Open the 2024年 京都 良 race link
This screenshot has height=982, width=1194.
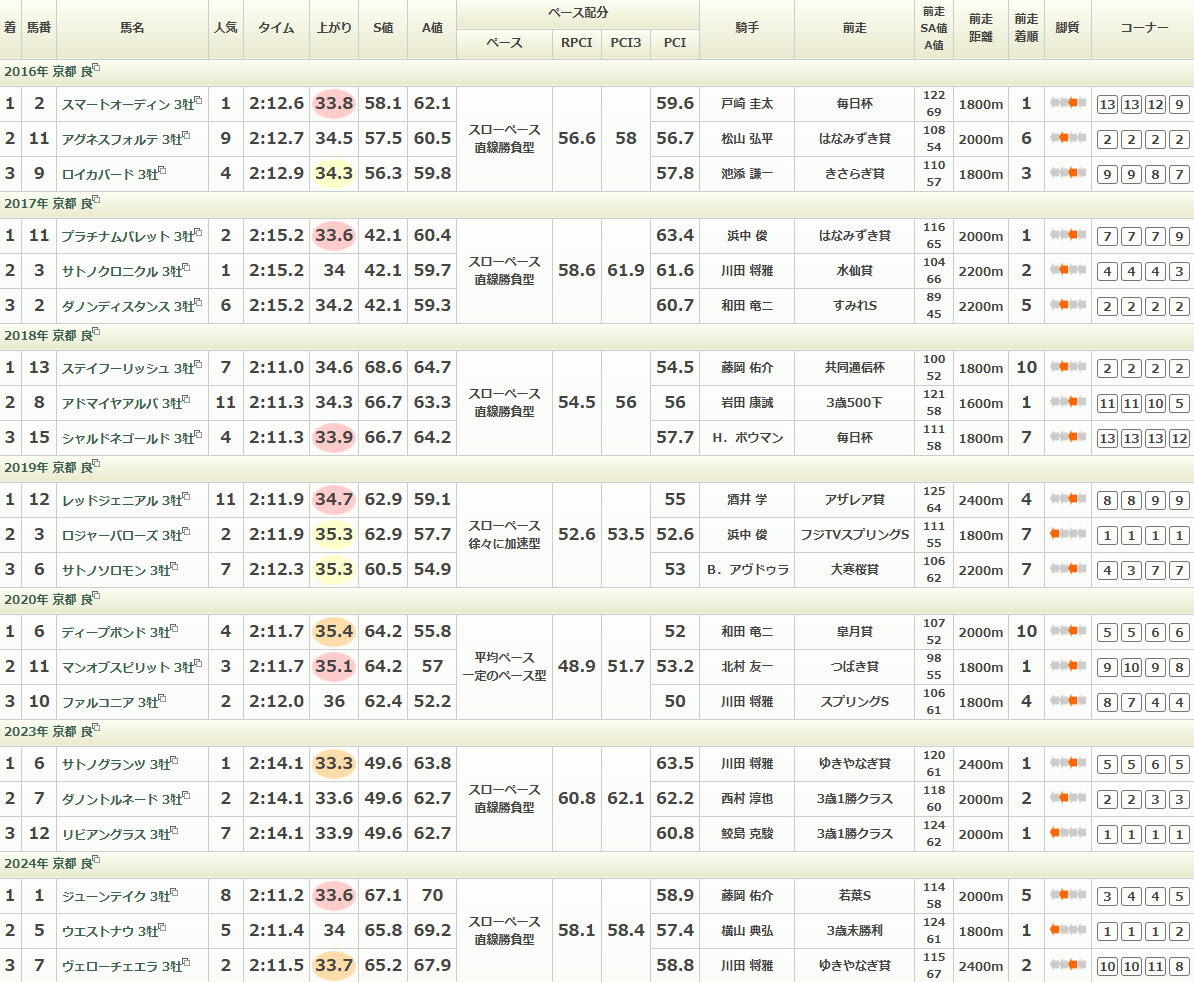46,863
